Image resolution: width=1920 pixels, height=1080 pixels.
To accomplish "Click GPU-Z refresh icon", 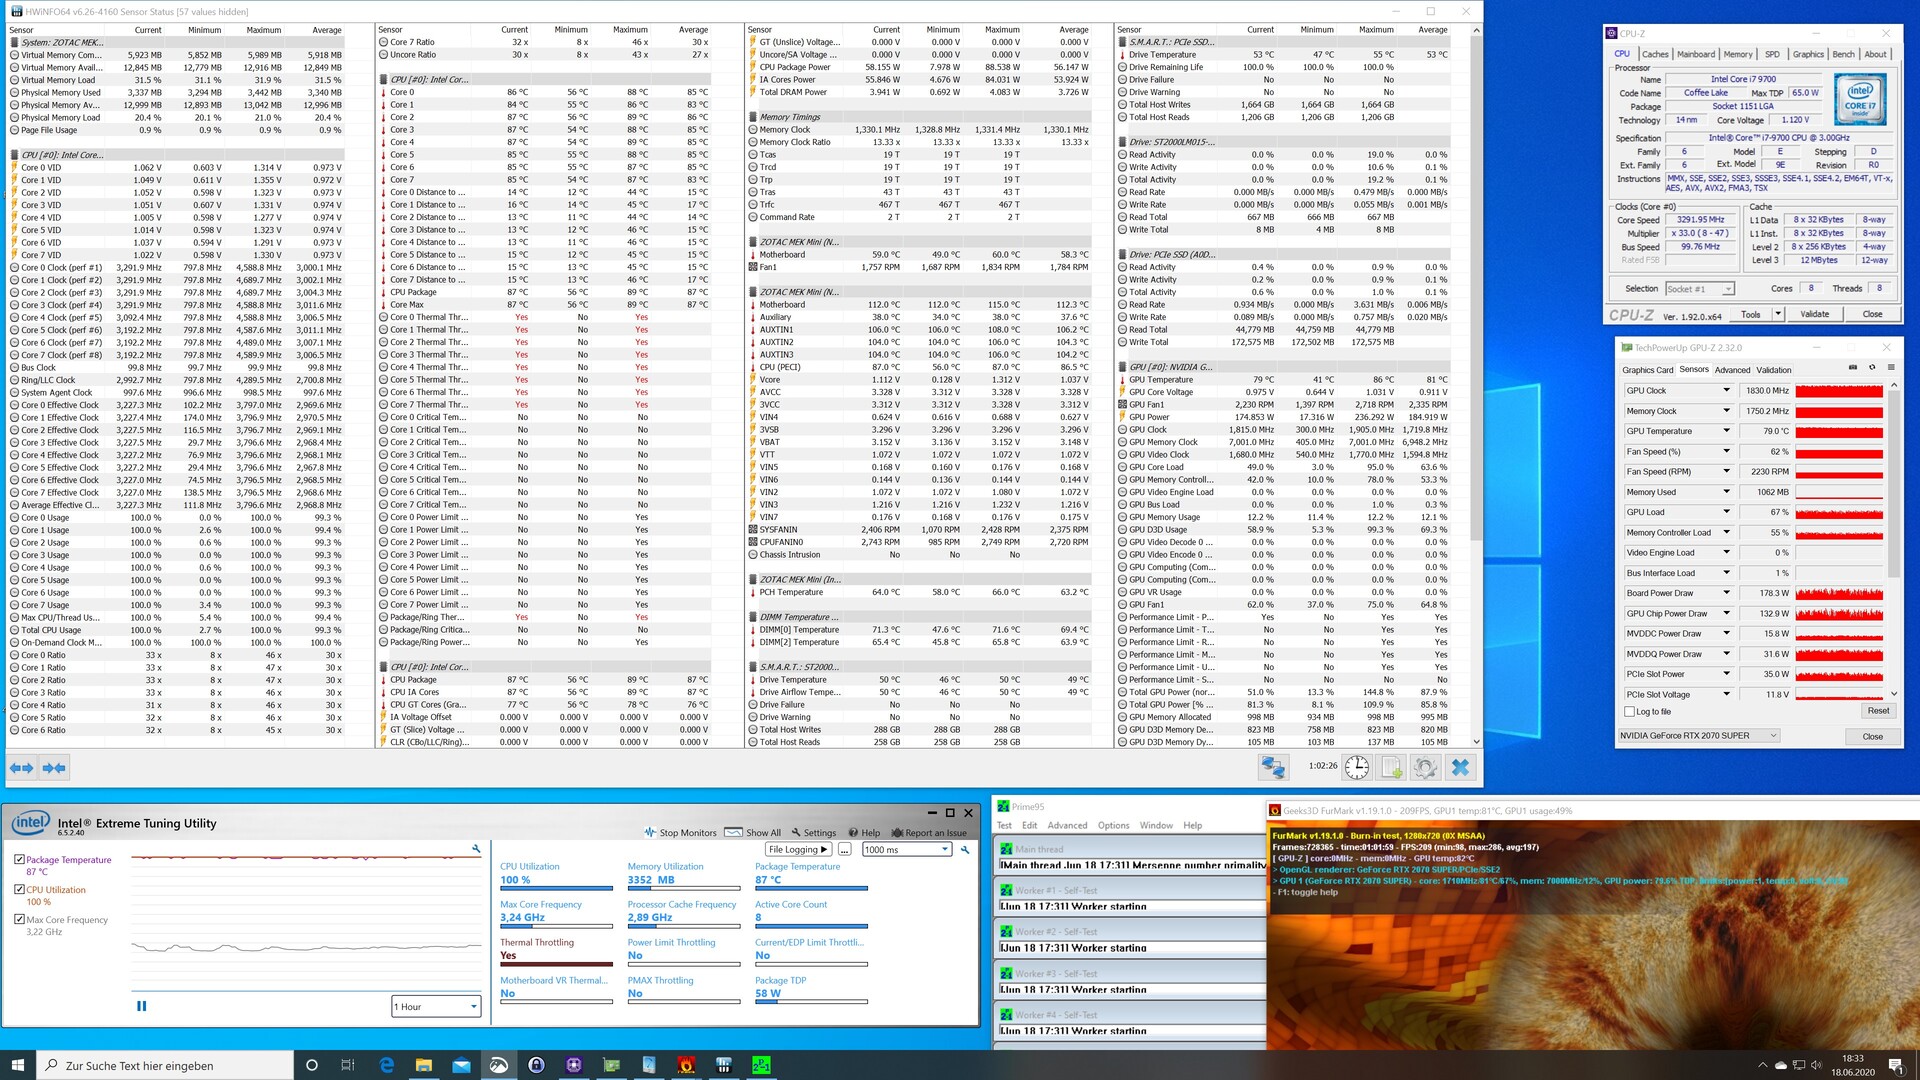I will click(x=1872, y=368).
